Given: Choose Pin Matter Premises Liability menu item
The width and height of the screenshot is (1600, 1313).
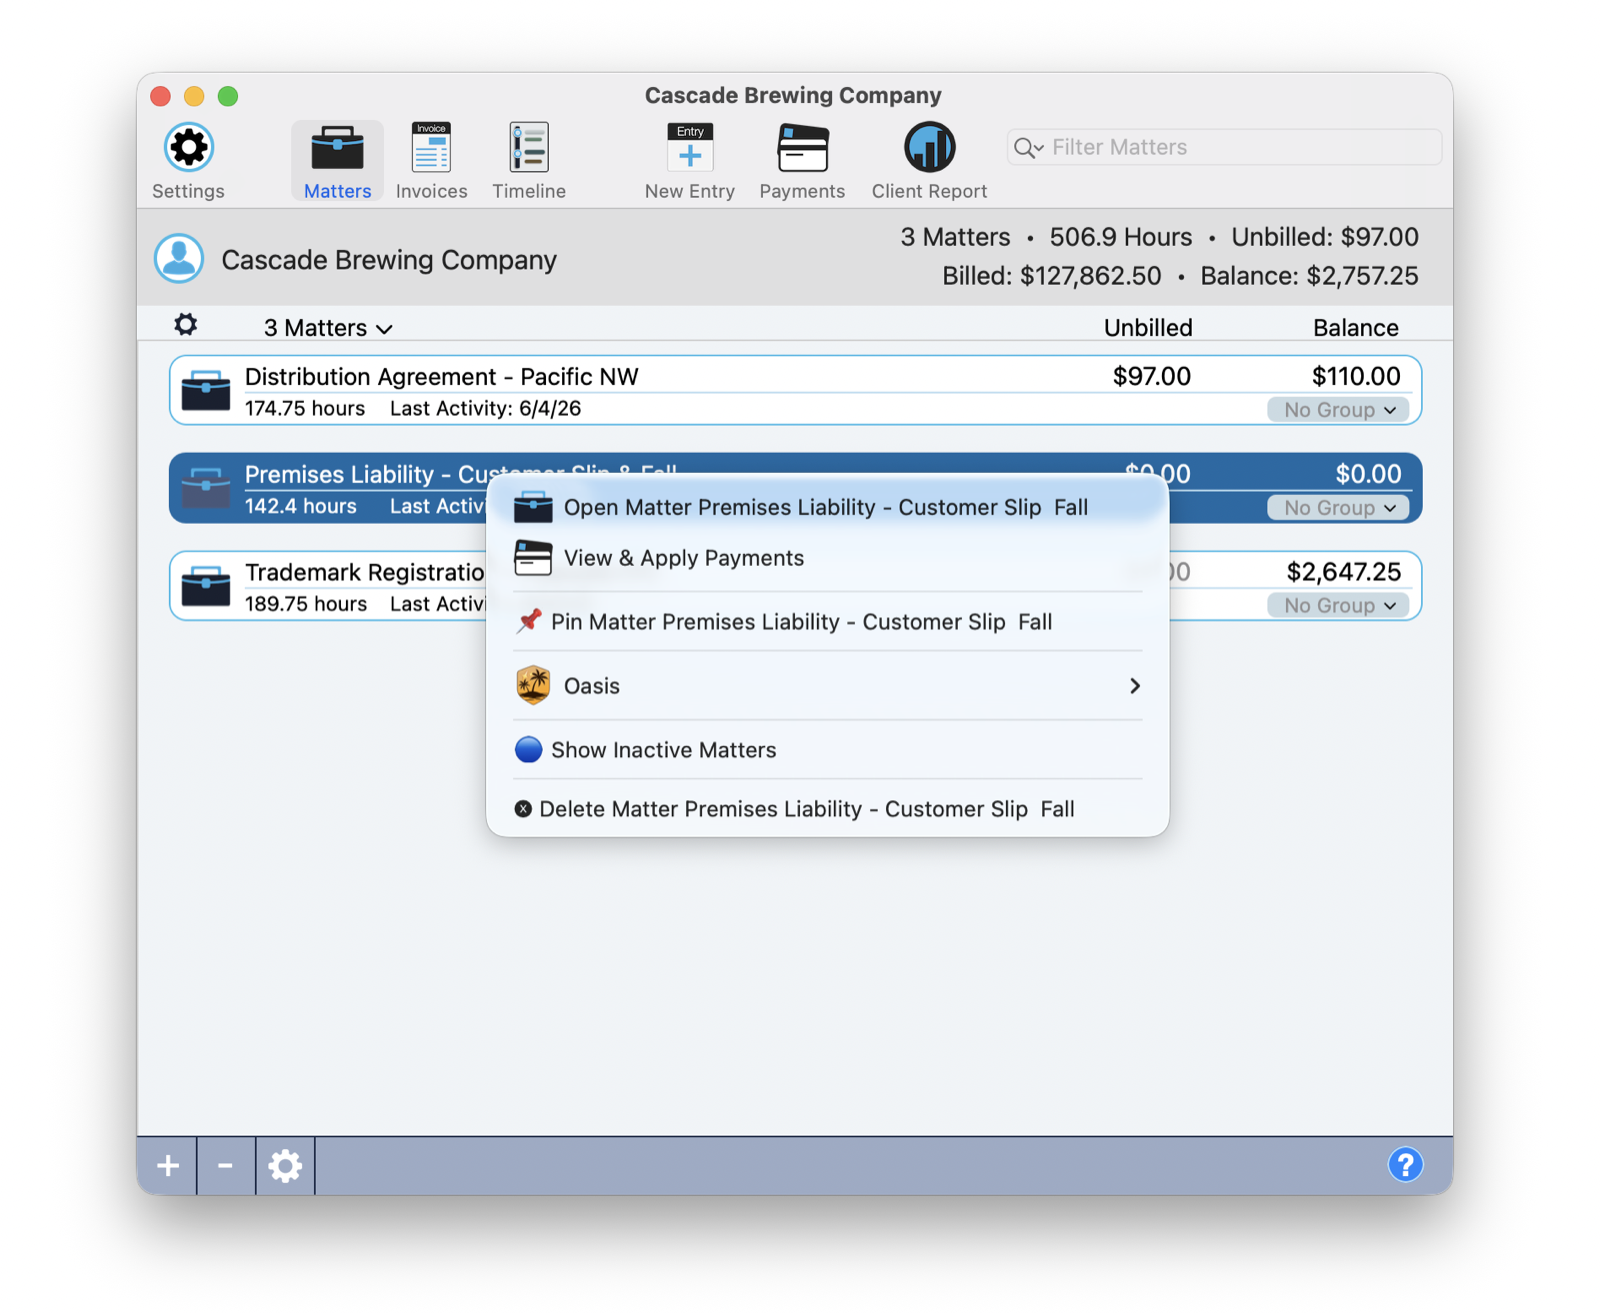Looking at the screenshot, I should (x=827, y=622).
